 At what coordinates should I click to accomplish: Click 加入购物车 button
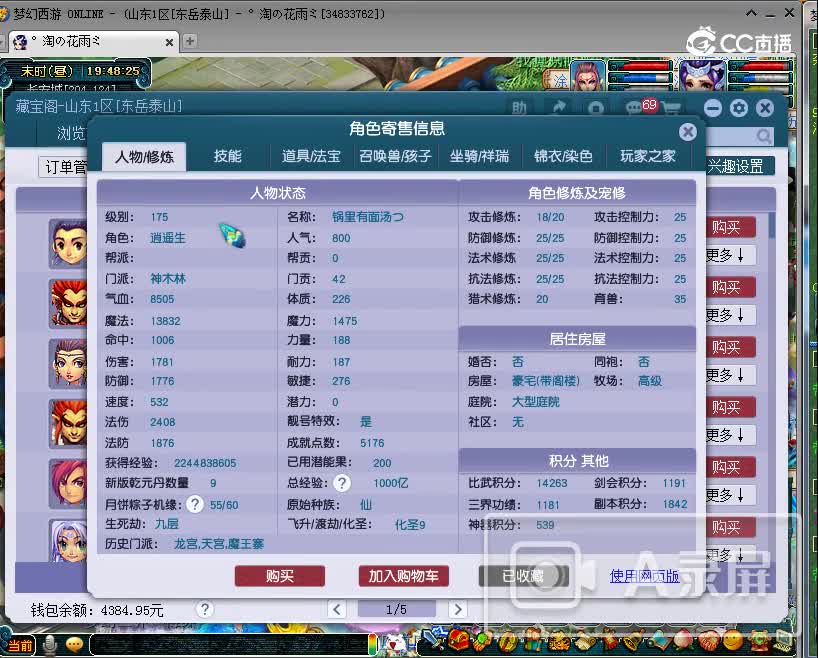[404, 576]
